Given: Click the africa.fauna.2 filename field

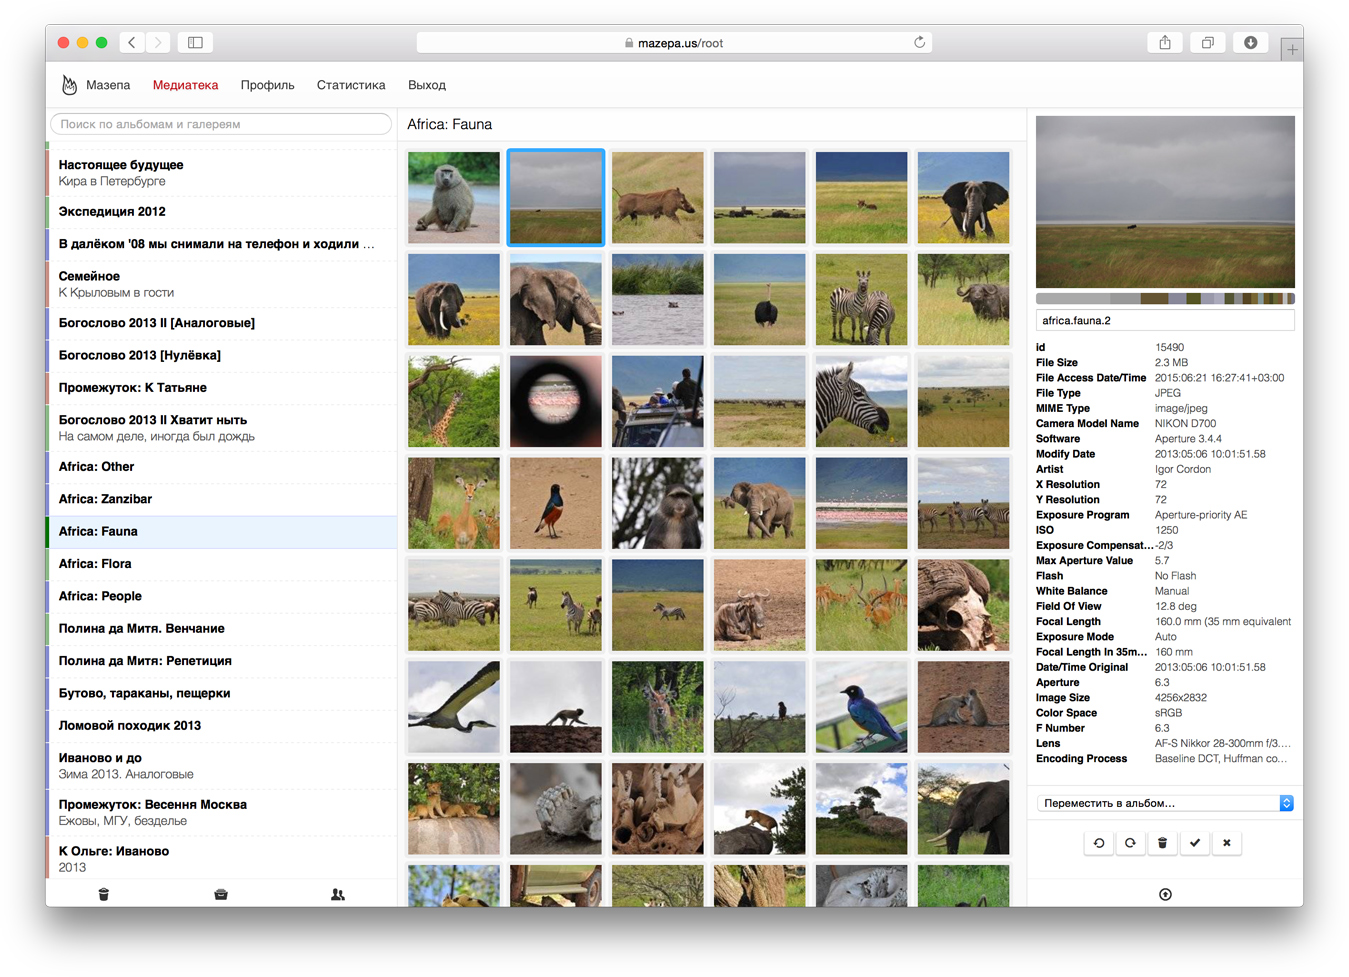Looking at the screenshot, I should coord(1165,321).
